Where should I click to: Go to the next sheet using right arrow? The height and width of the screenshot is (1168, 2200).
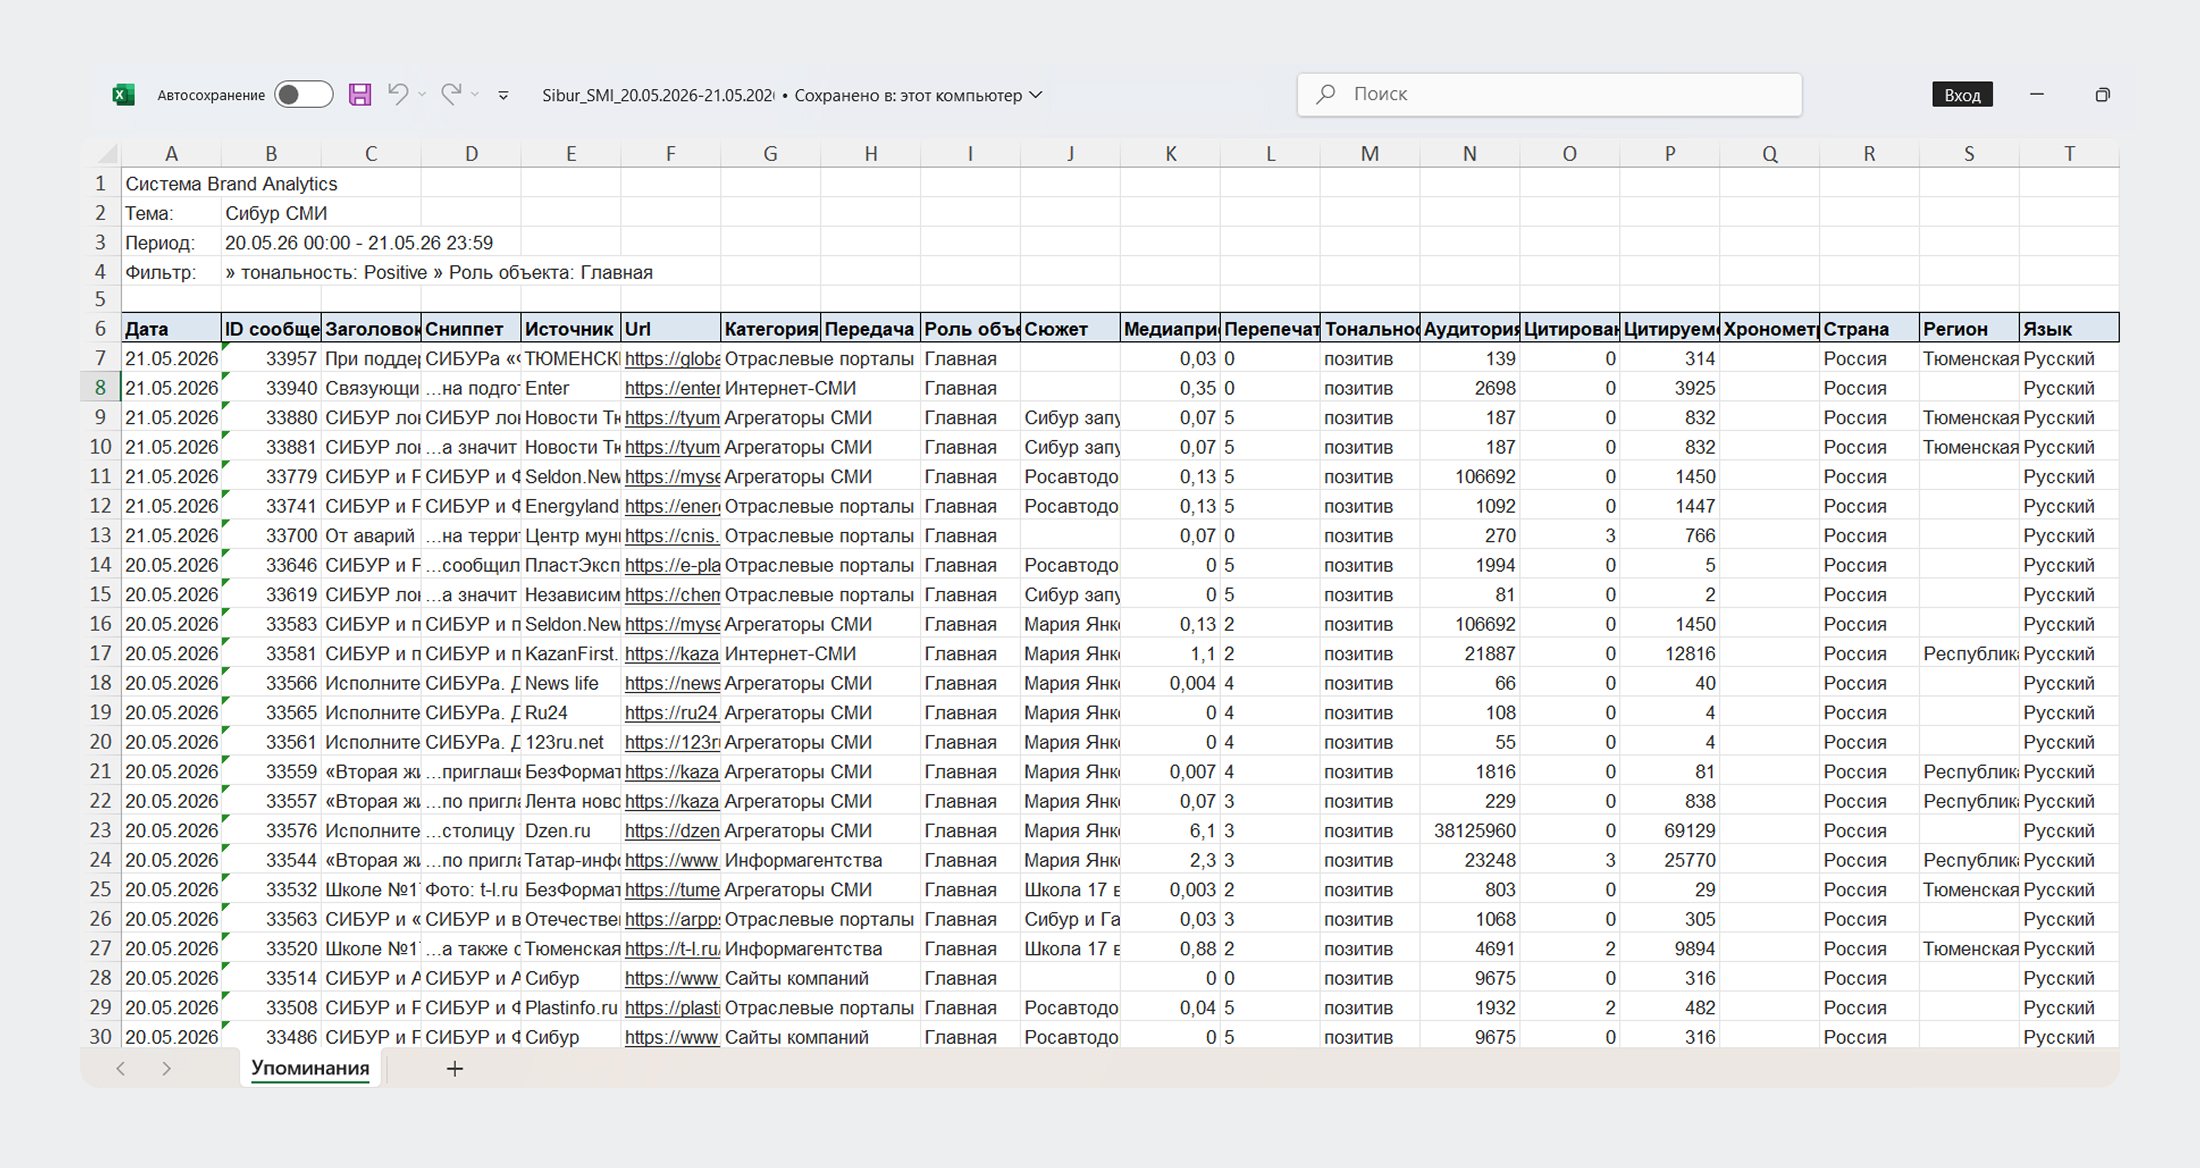166,1069
